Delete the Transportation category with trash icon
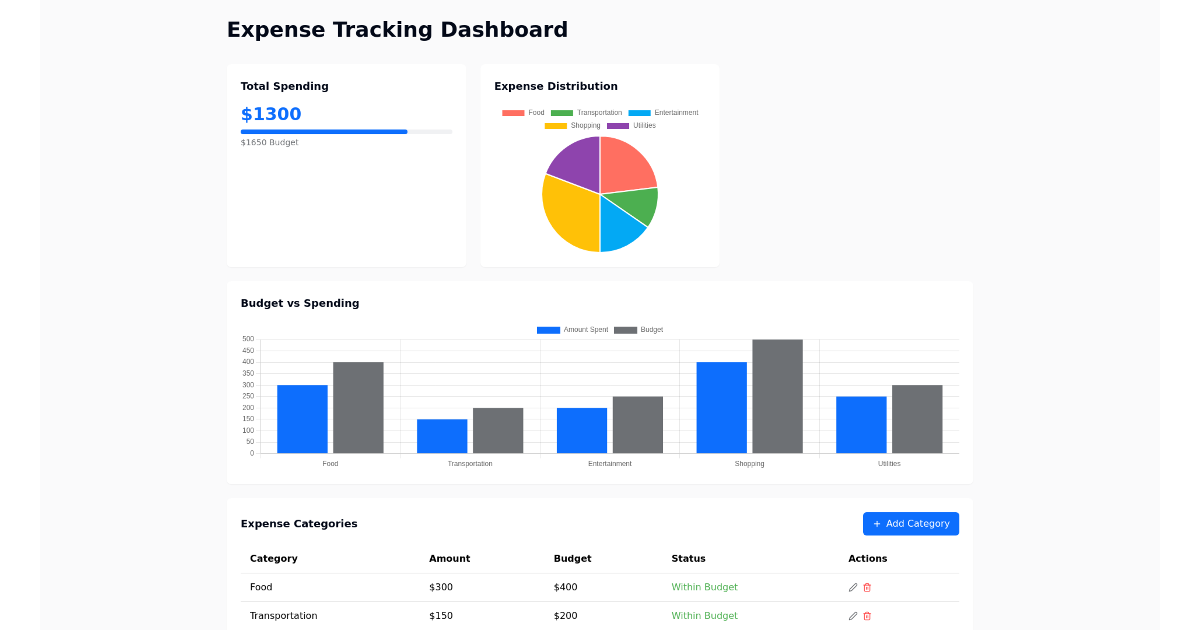Screen dimensions: 1200x630 coord(865,616)
